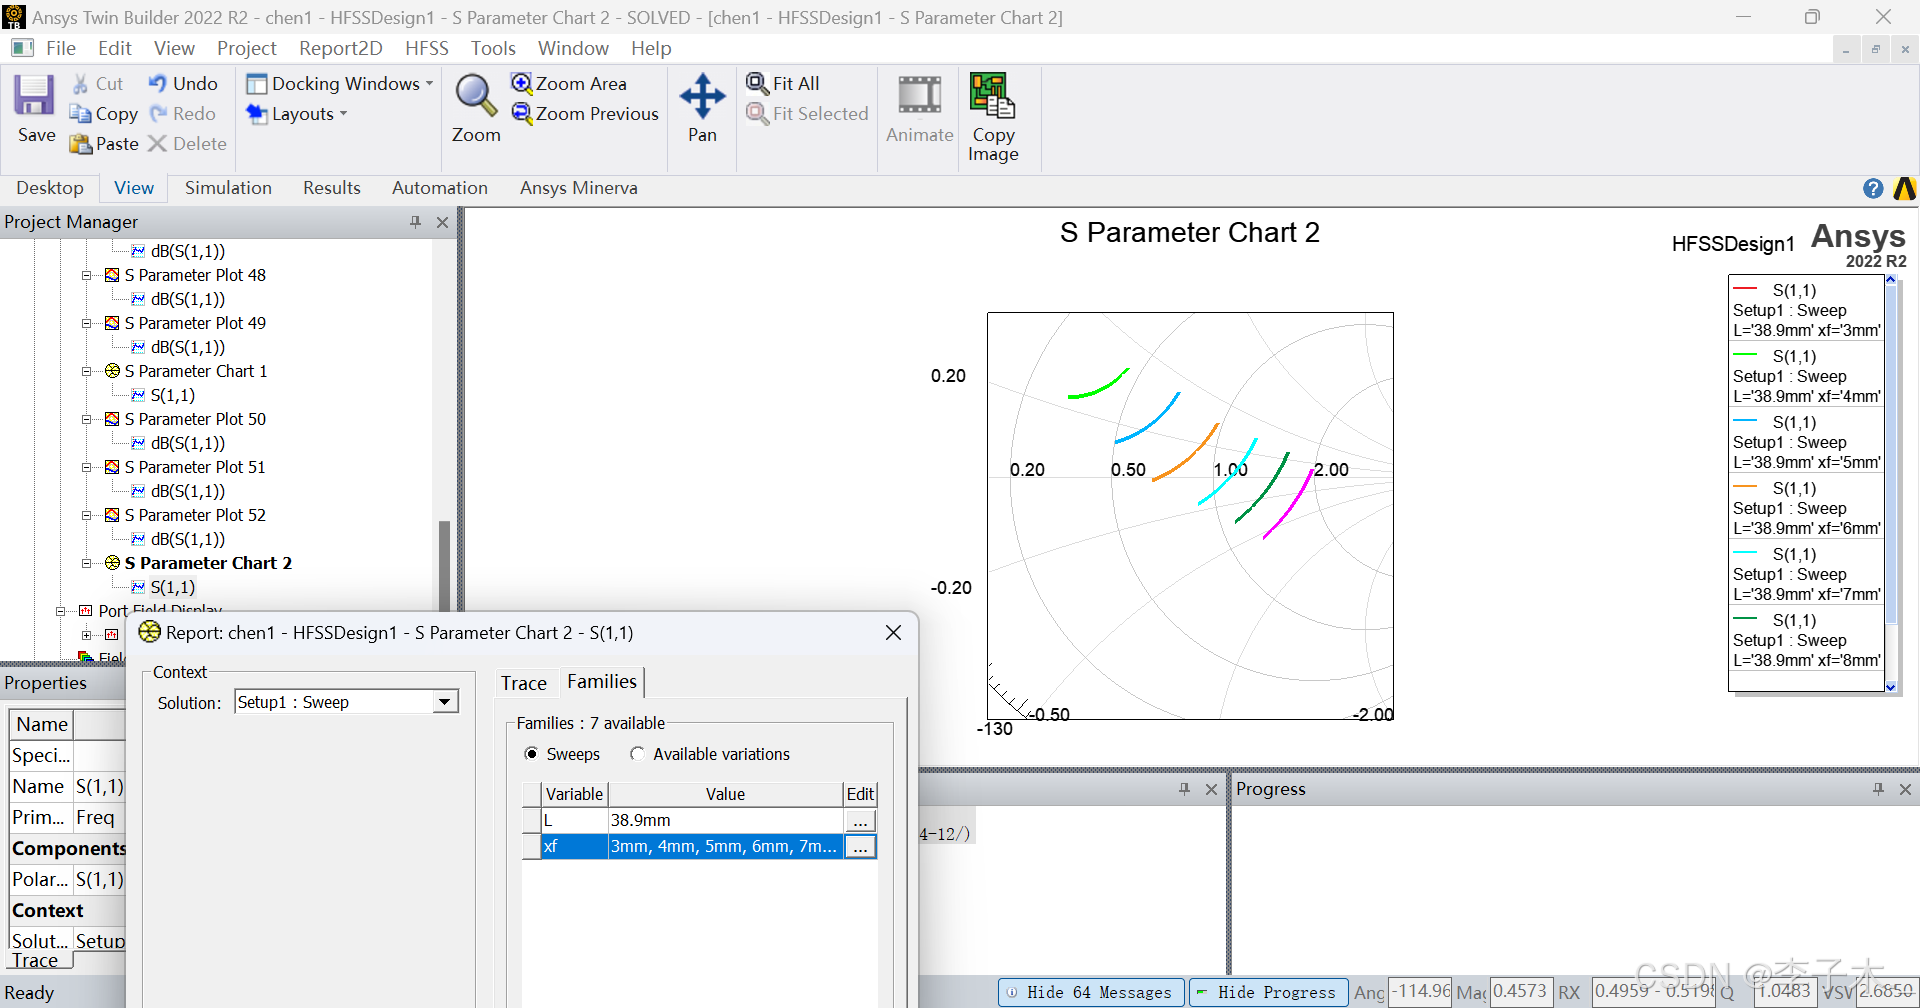Open help via blue question mark icon
Viewport: 1920px width, 1008px height.
tap(1873, 188)
